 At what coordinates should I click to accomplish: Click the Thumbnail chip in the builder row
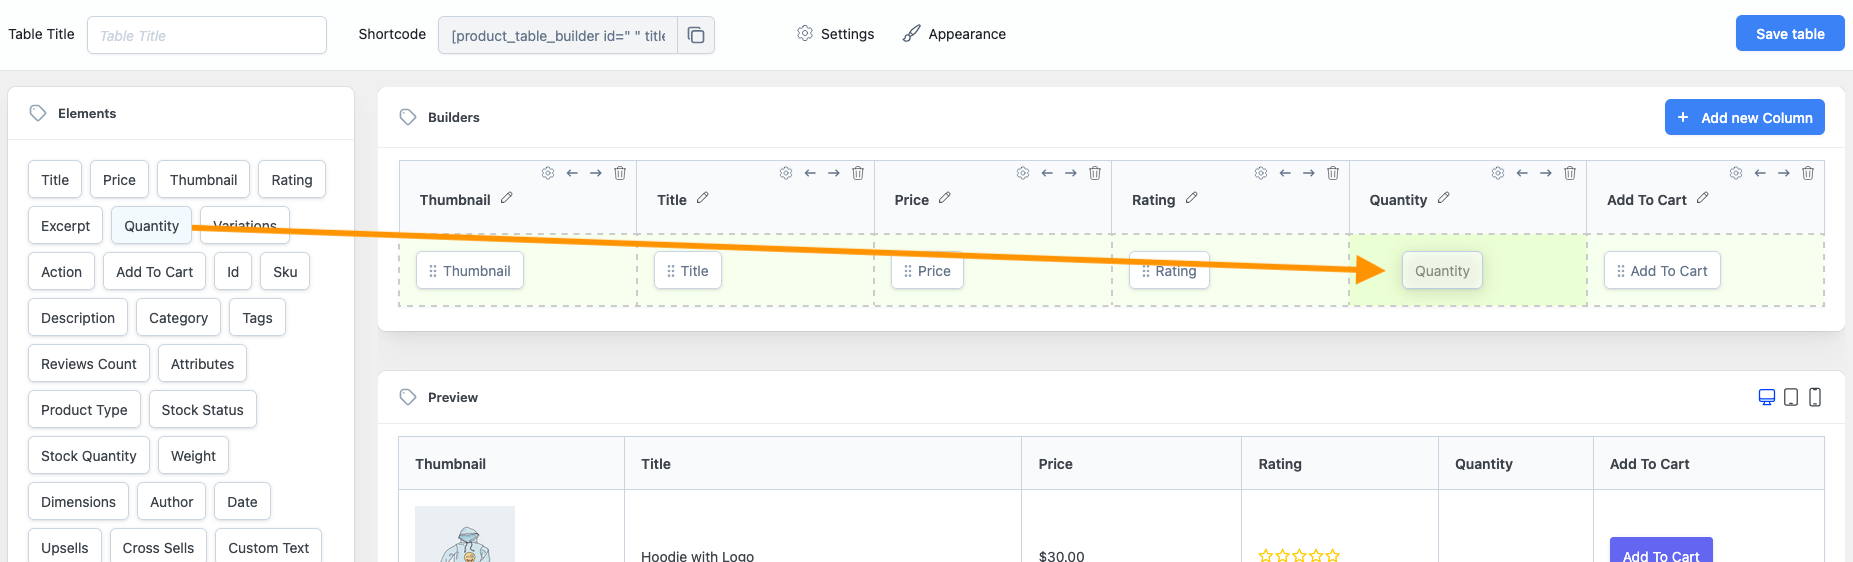click(469, 271)
